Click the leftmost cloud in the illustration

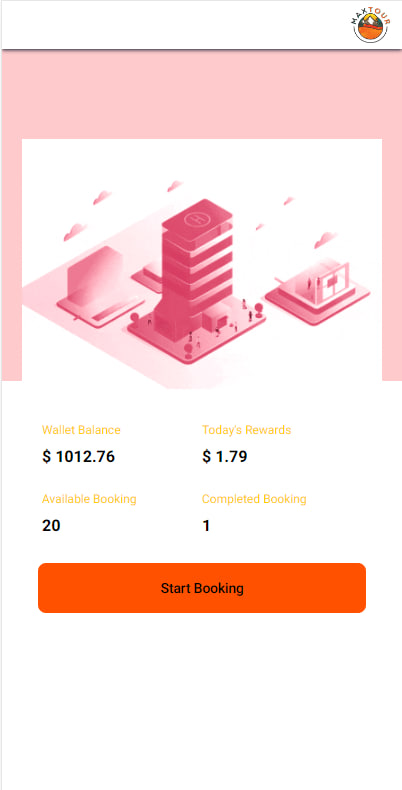(x=75, y=232)
